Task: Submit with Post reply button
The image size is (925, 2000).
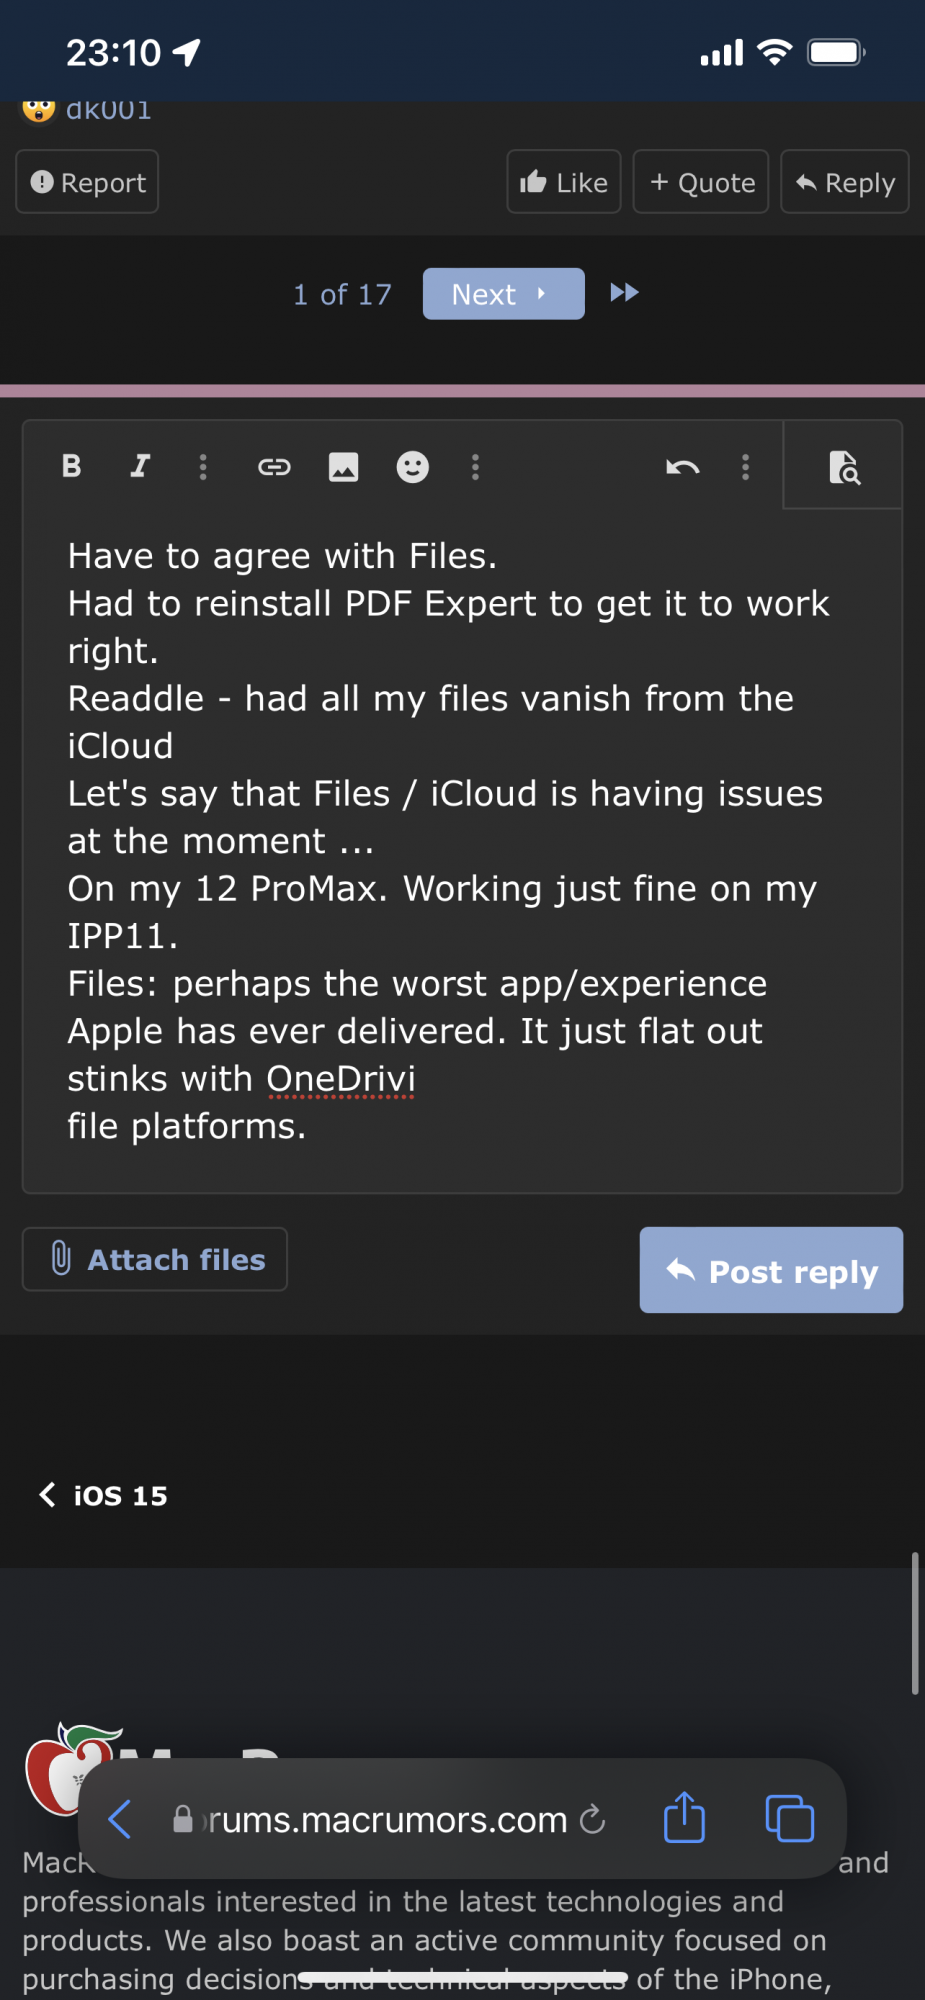Action: coord(771,1270)
